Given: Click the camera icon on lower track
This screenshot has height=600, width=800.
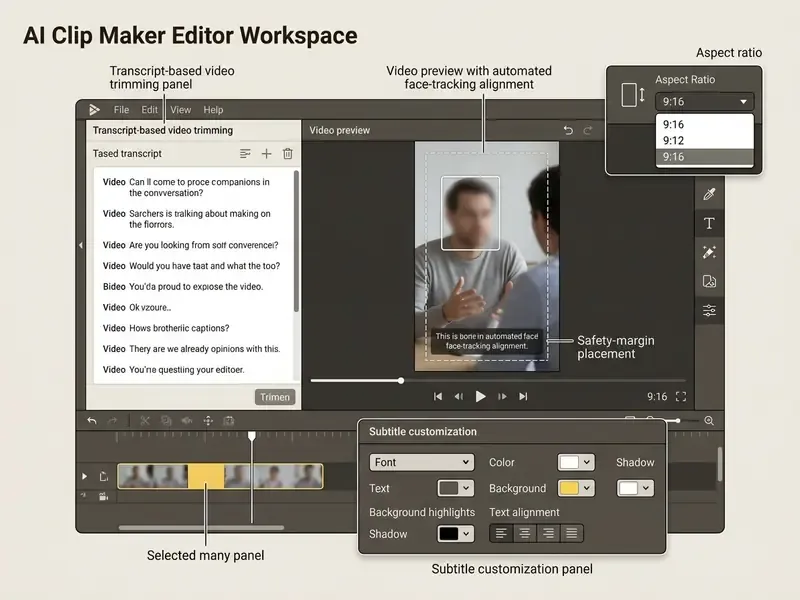Looking at the screenshot, I should (x=104, y=496).
